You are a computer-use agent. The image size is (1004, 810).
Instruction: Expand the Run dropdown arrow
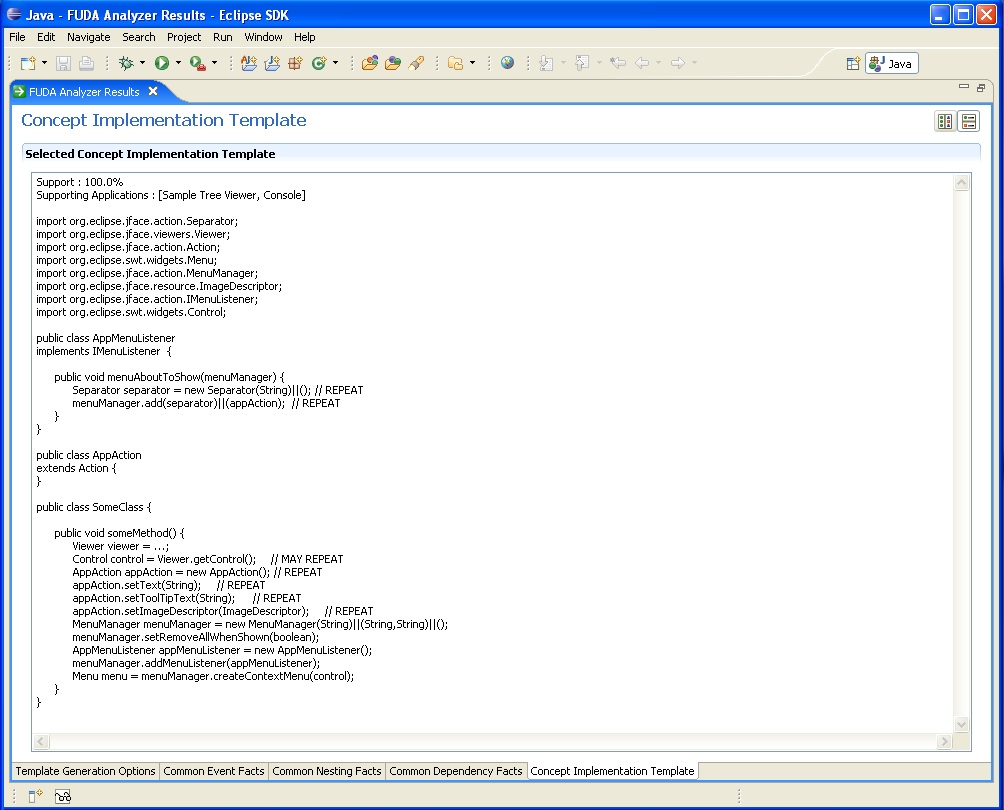[178, 63]
